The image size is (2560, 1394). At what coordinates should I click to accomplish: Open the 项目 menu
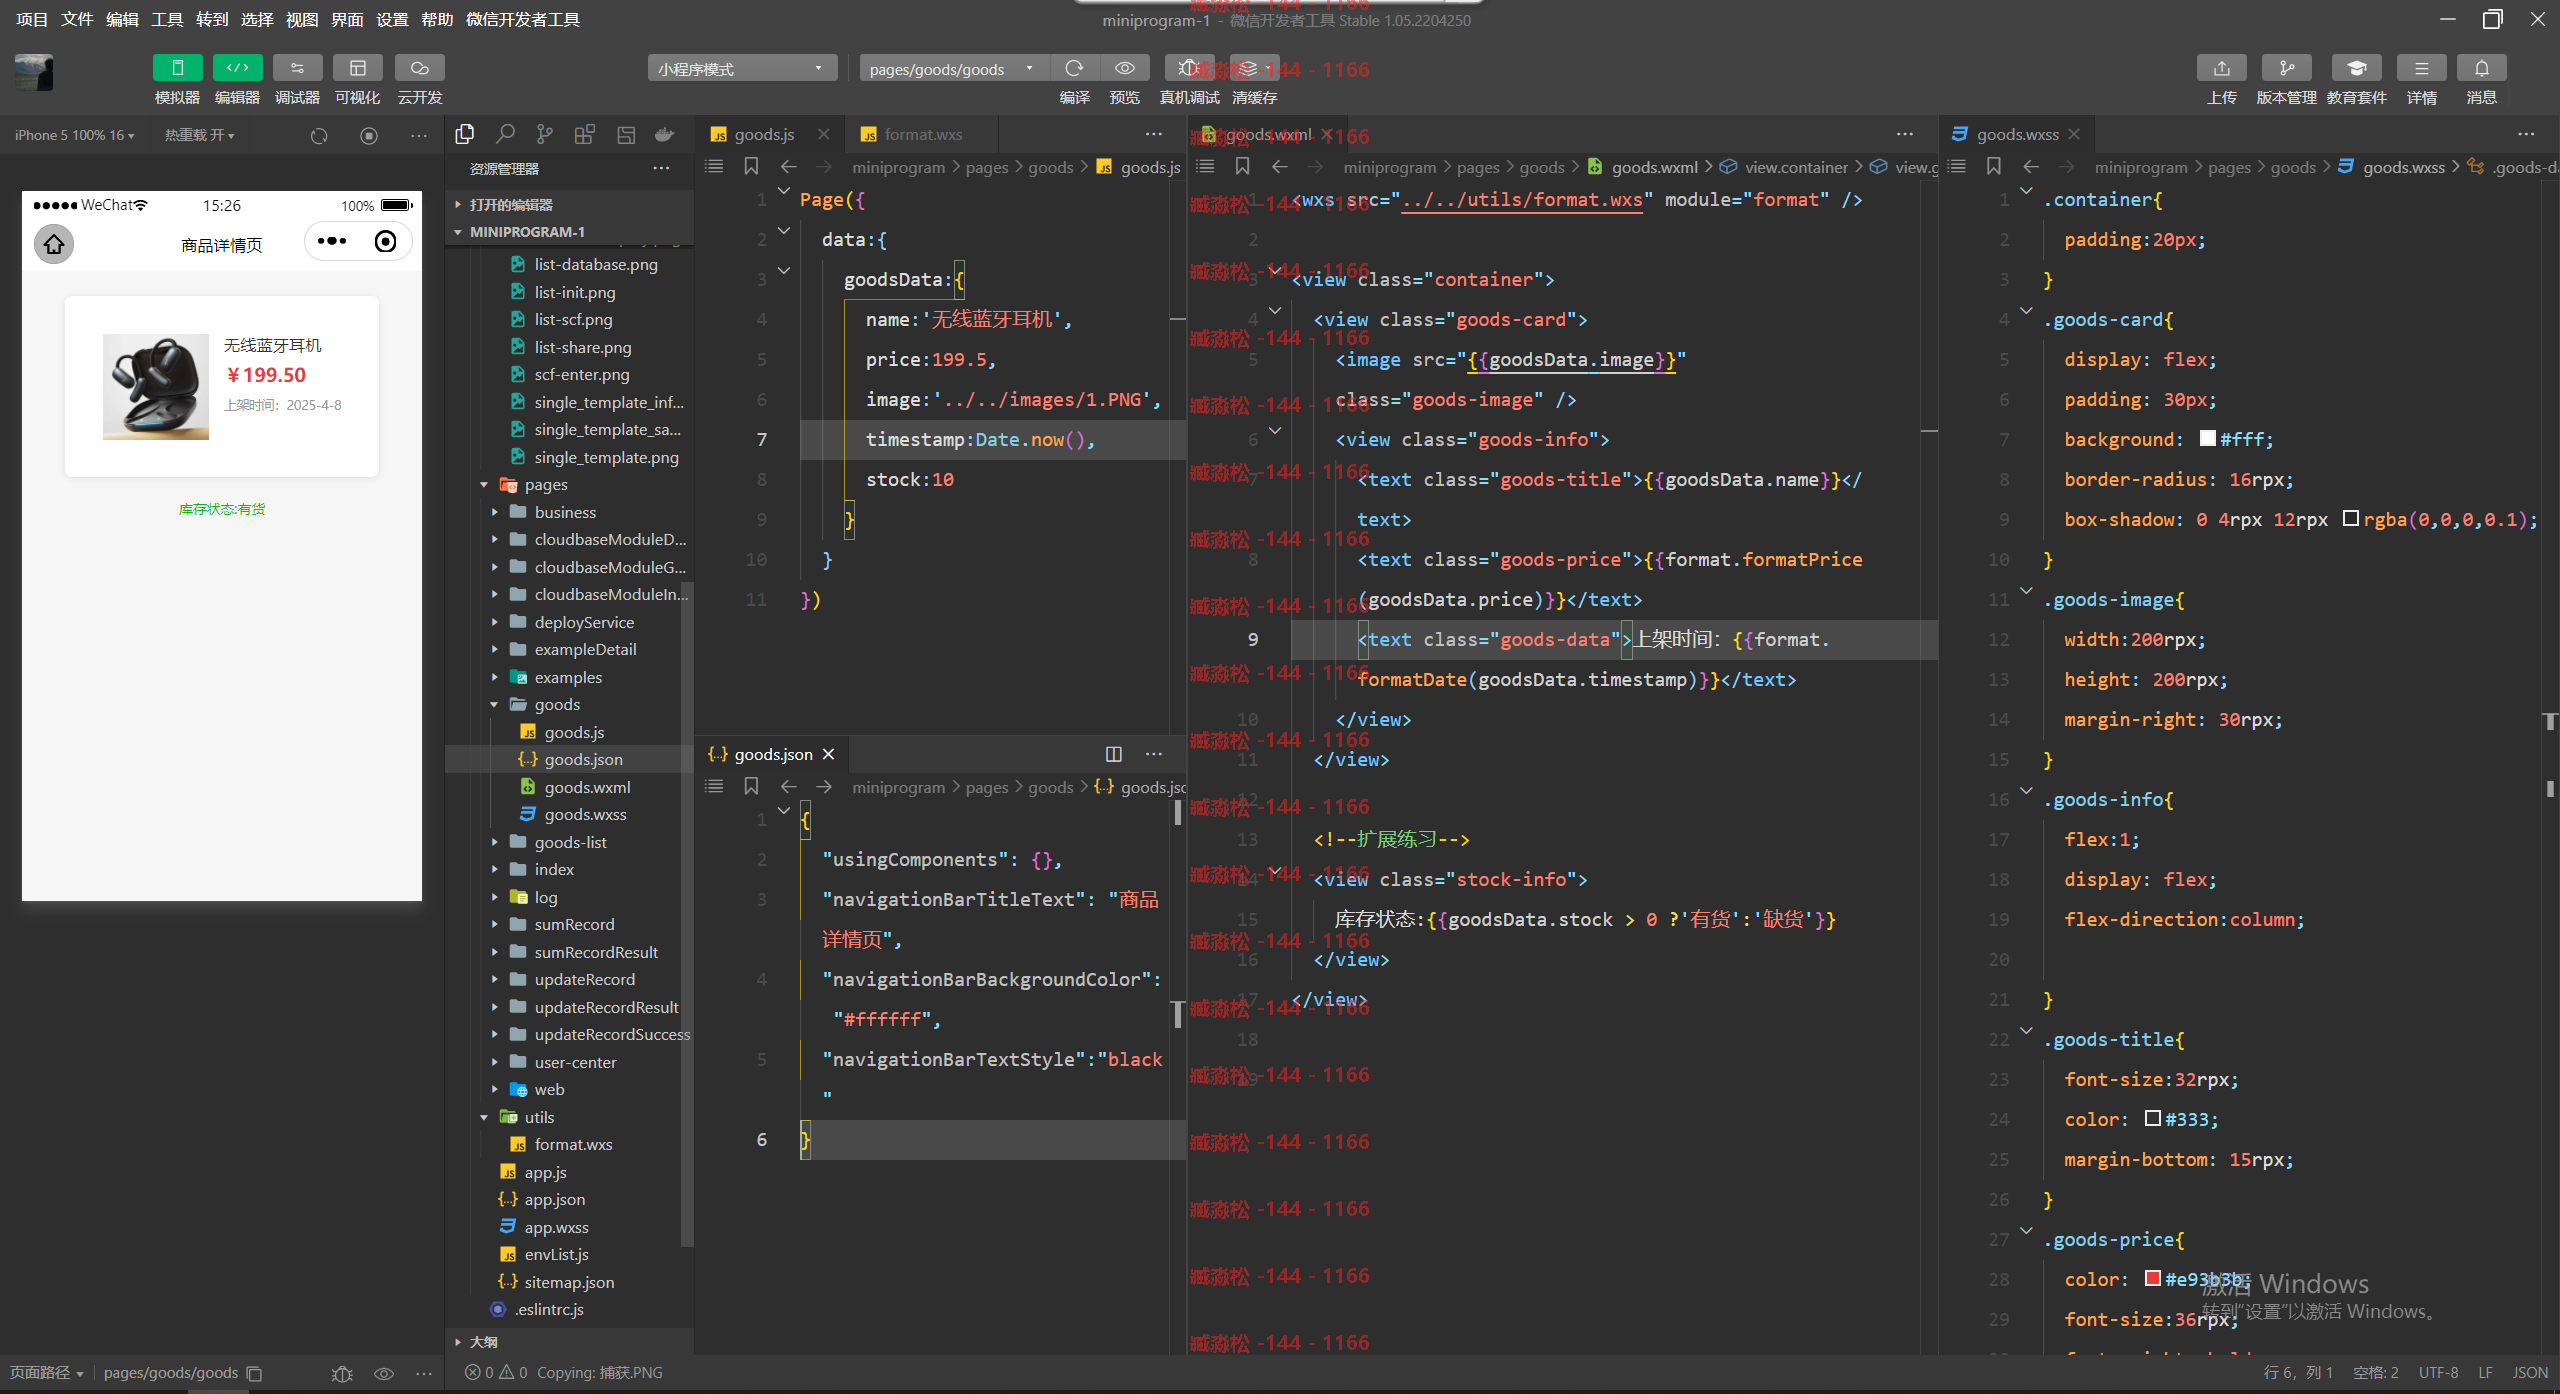[32, 19]
